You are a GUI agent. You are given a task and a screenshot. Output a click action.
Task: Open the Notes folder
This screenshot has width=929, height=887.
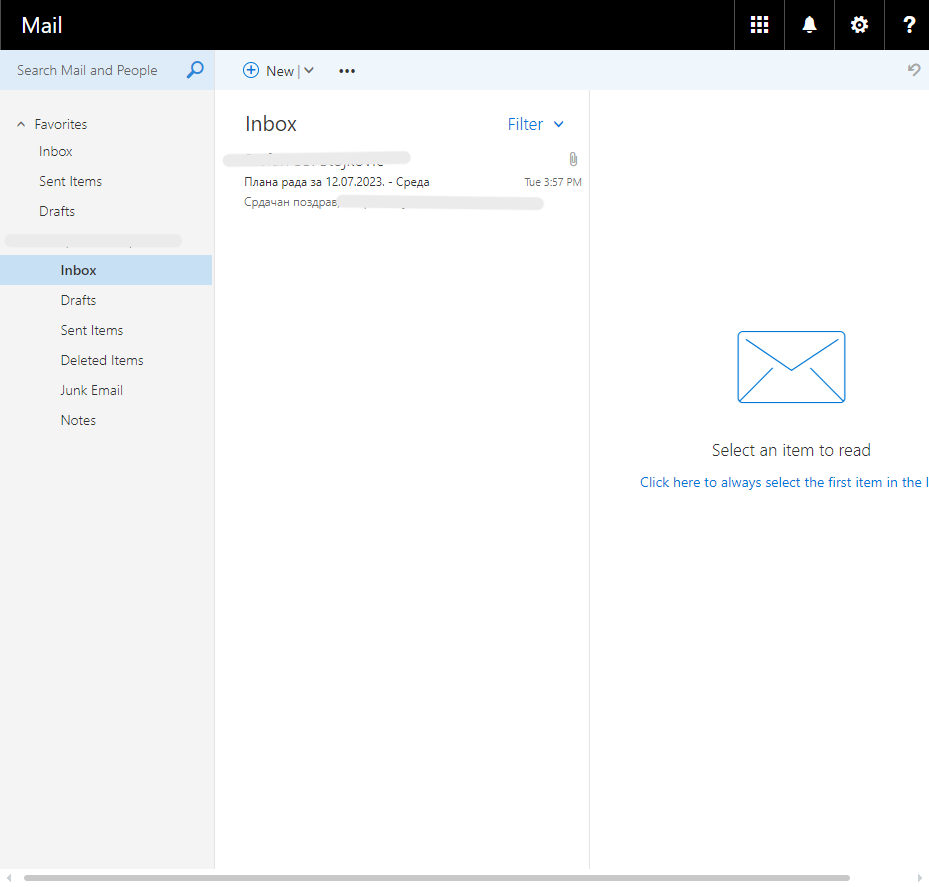pos(78,421)
